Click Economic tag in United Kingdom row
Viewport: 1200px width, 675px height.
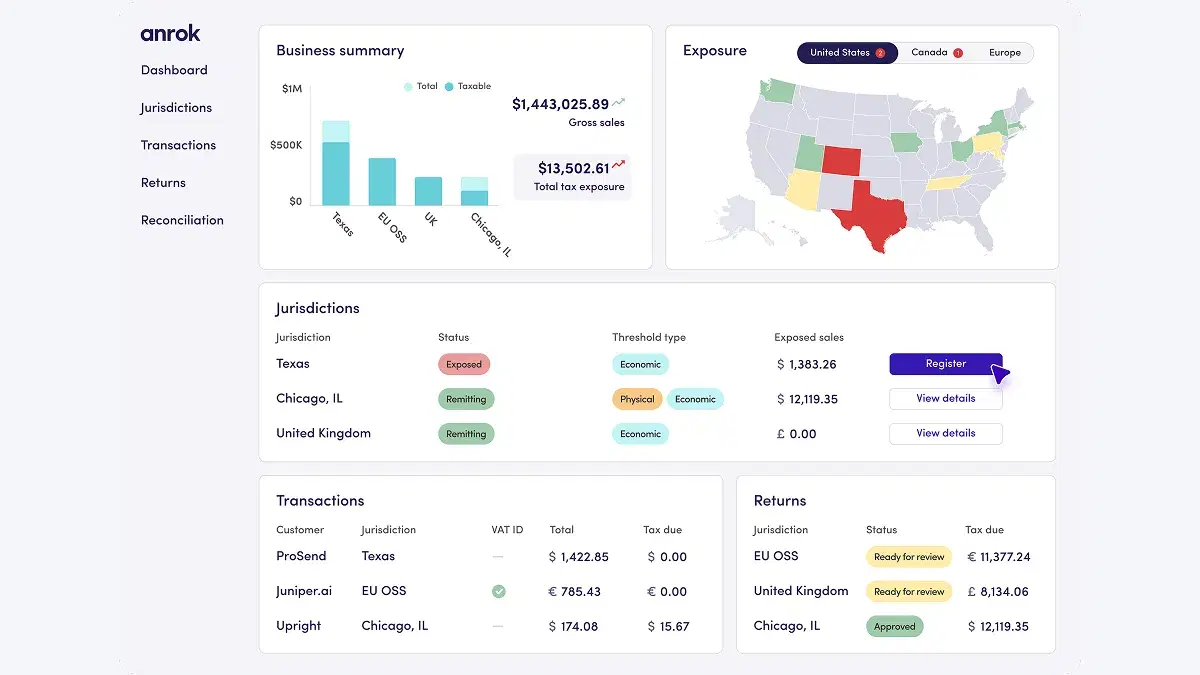coord(640,434)
